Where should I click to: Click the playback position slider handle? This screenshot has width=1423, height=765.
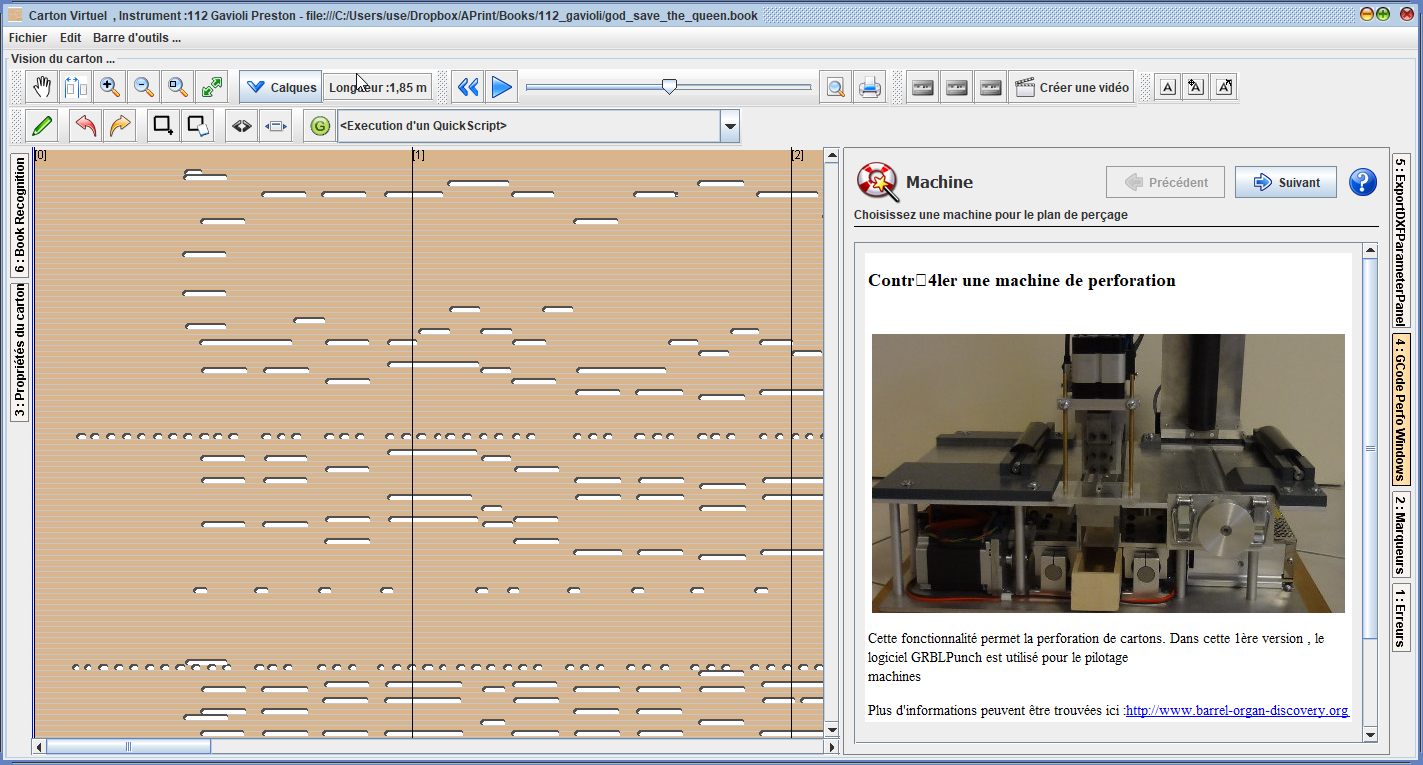click(x=669, y=87)
